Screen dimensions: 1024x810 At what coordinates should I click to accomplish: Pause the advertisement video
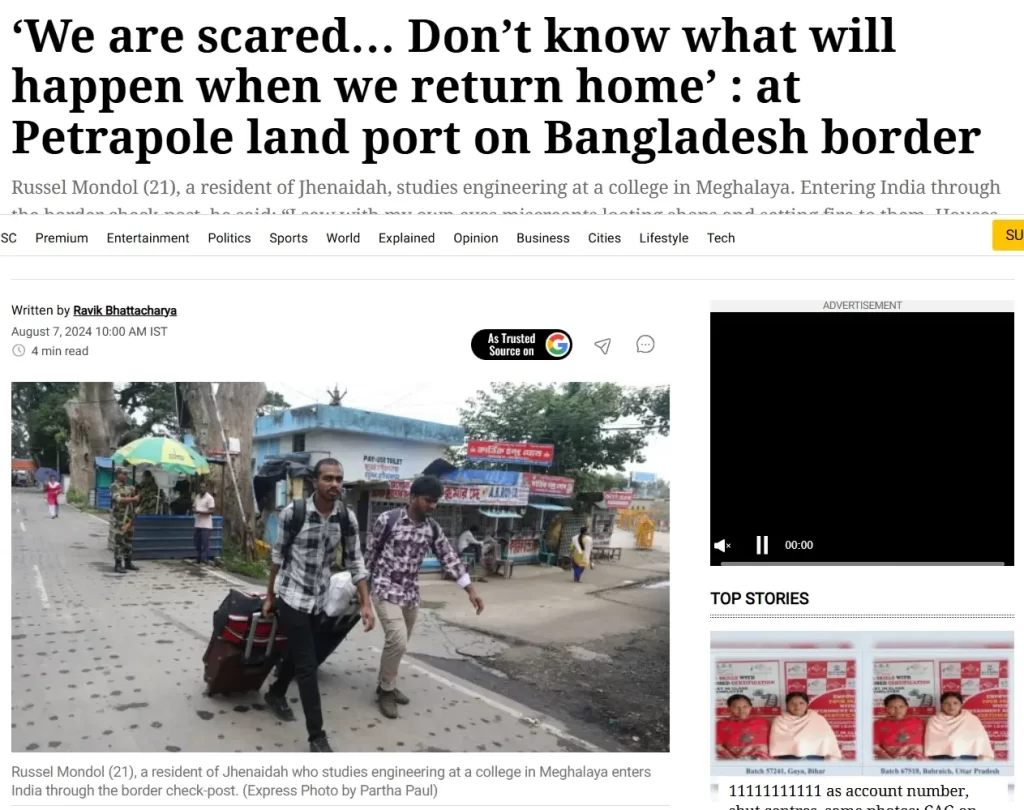coord(761,545)
